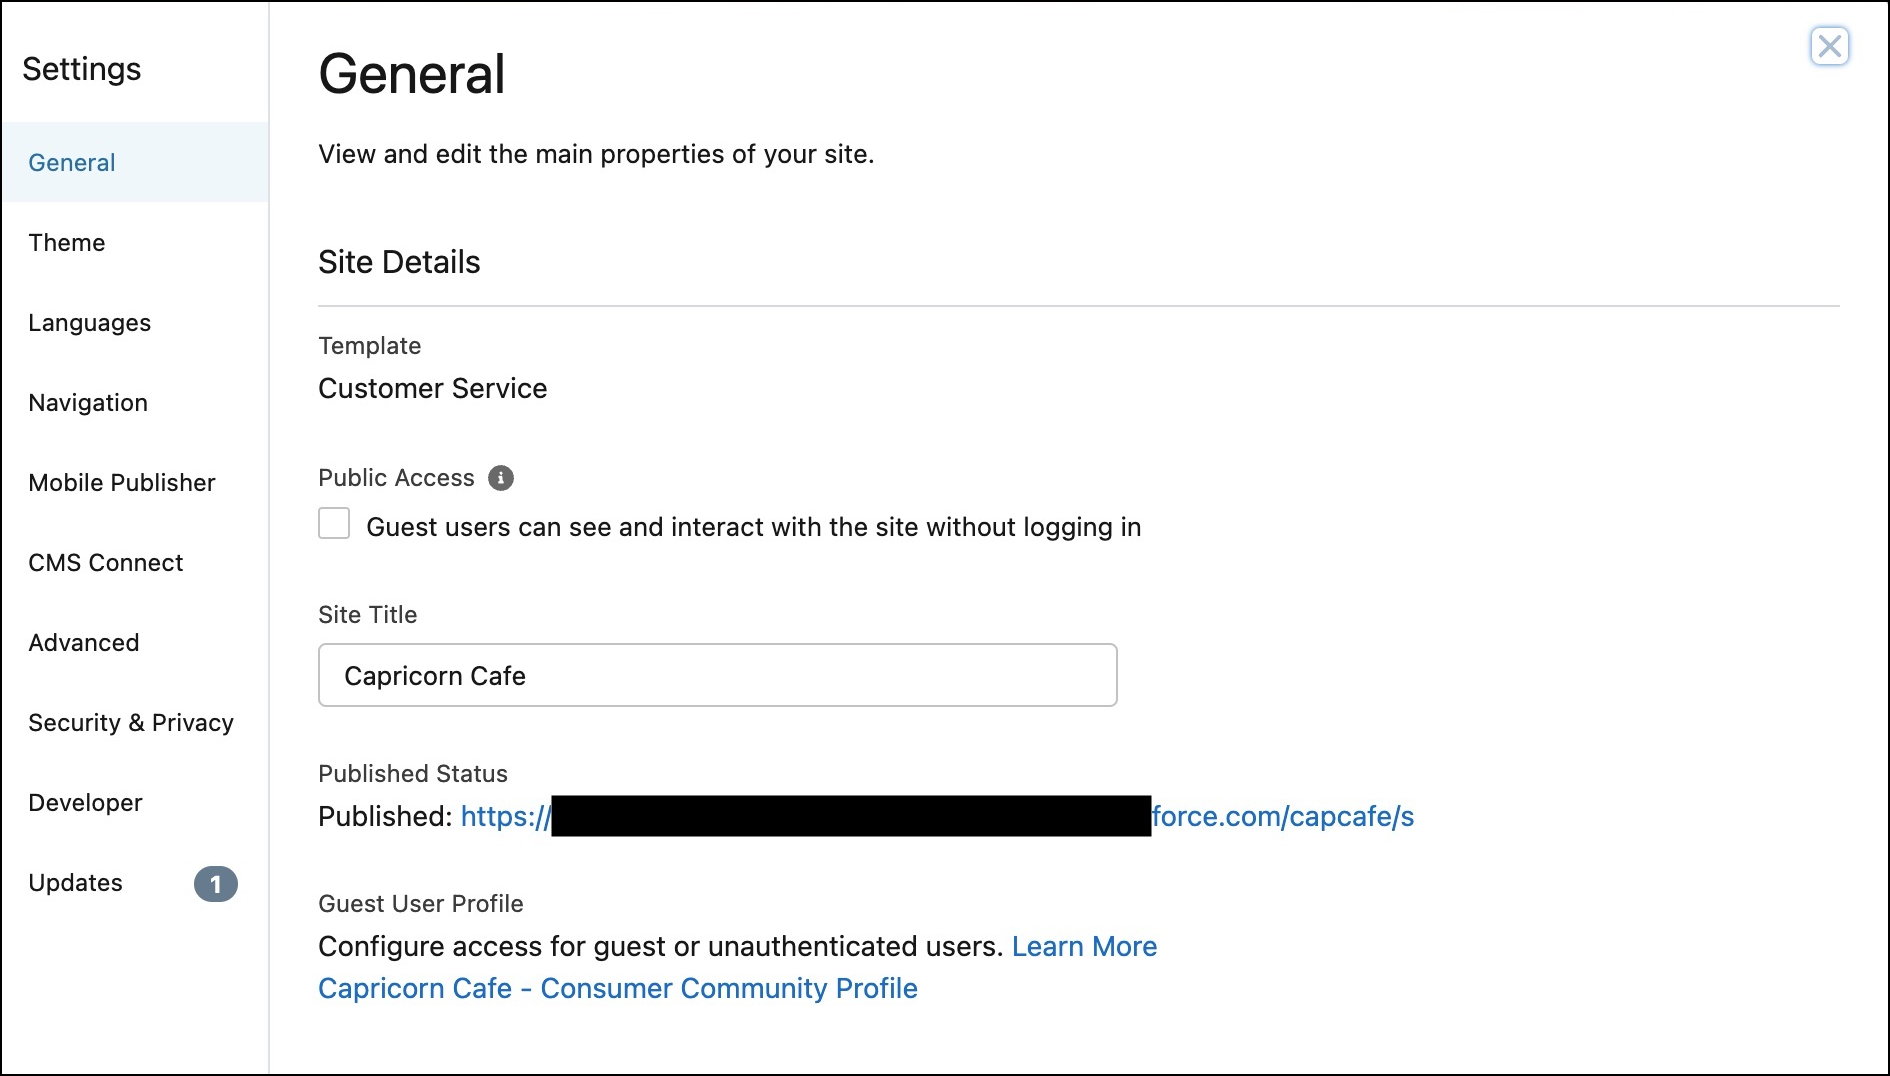
Task: Click the Updates notification badge
Action: pyautogui.click(x=218, y=883)
